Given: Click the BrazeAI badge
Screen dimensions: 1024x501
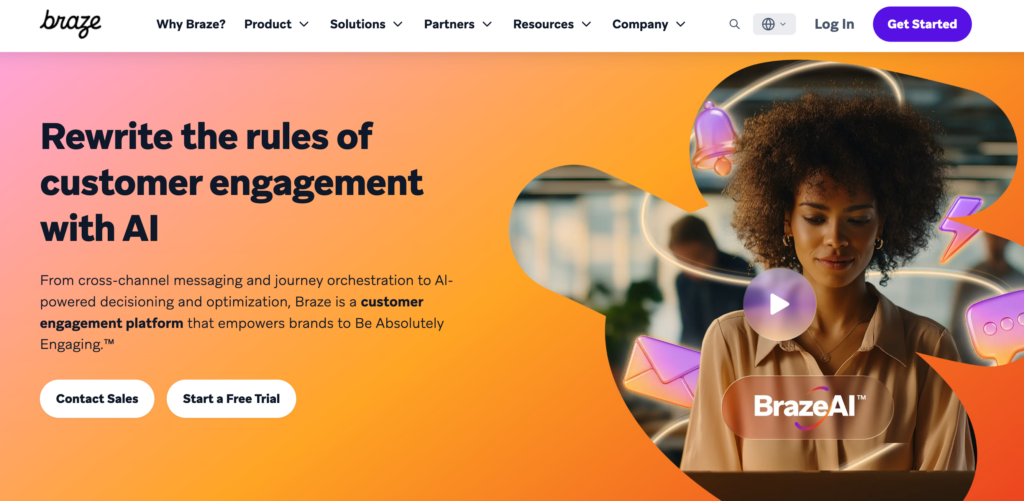Looking at the screenshot, I should (807, 408).
